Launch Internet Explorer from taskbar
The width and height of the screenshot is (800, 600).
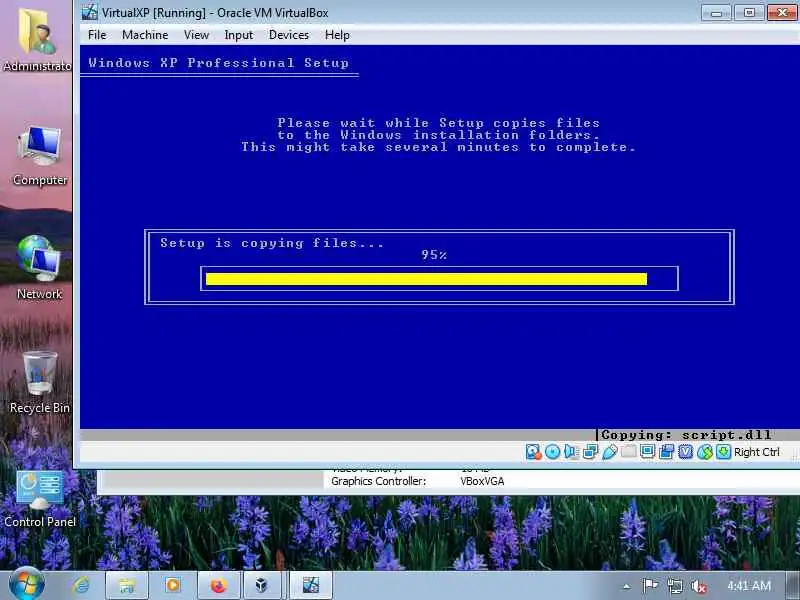[81, 585]
